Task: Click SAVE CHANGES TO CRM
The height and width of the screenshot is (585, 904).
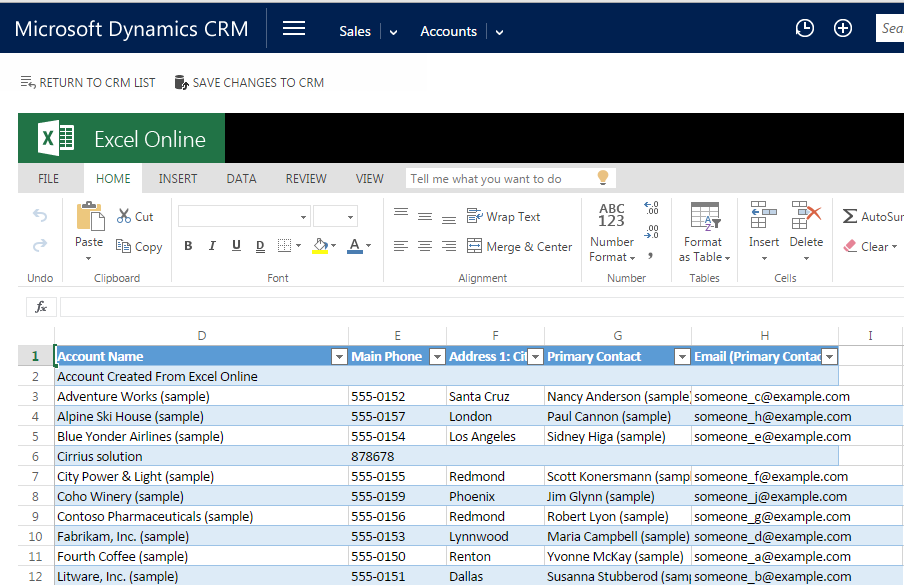Action: click(x=249, y=82)
